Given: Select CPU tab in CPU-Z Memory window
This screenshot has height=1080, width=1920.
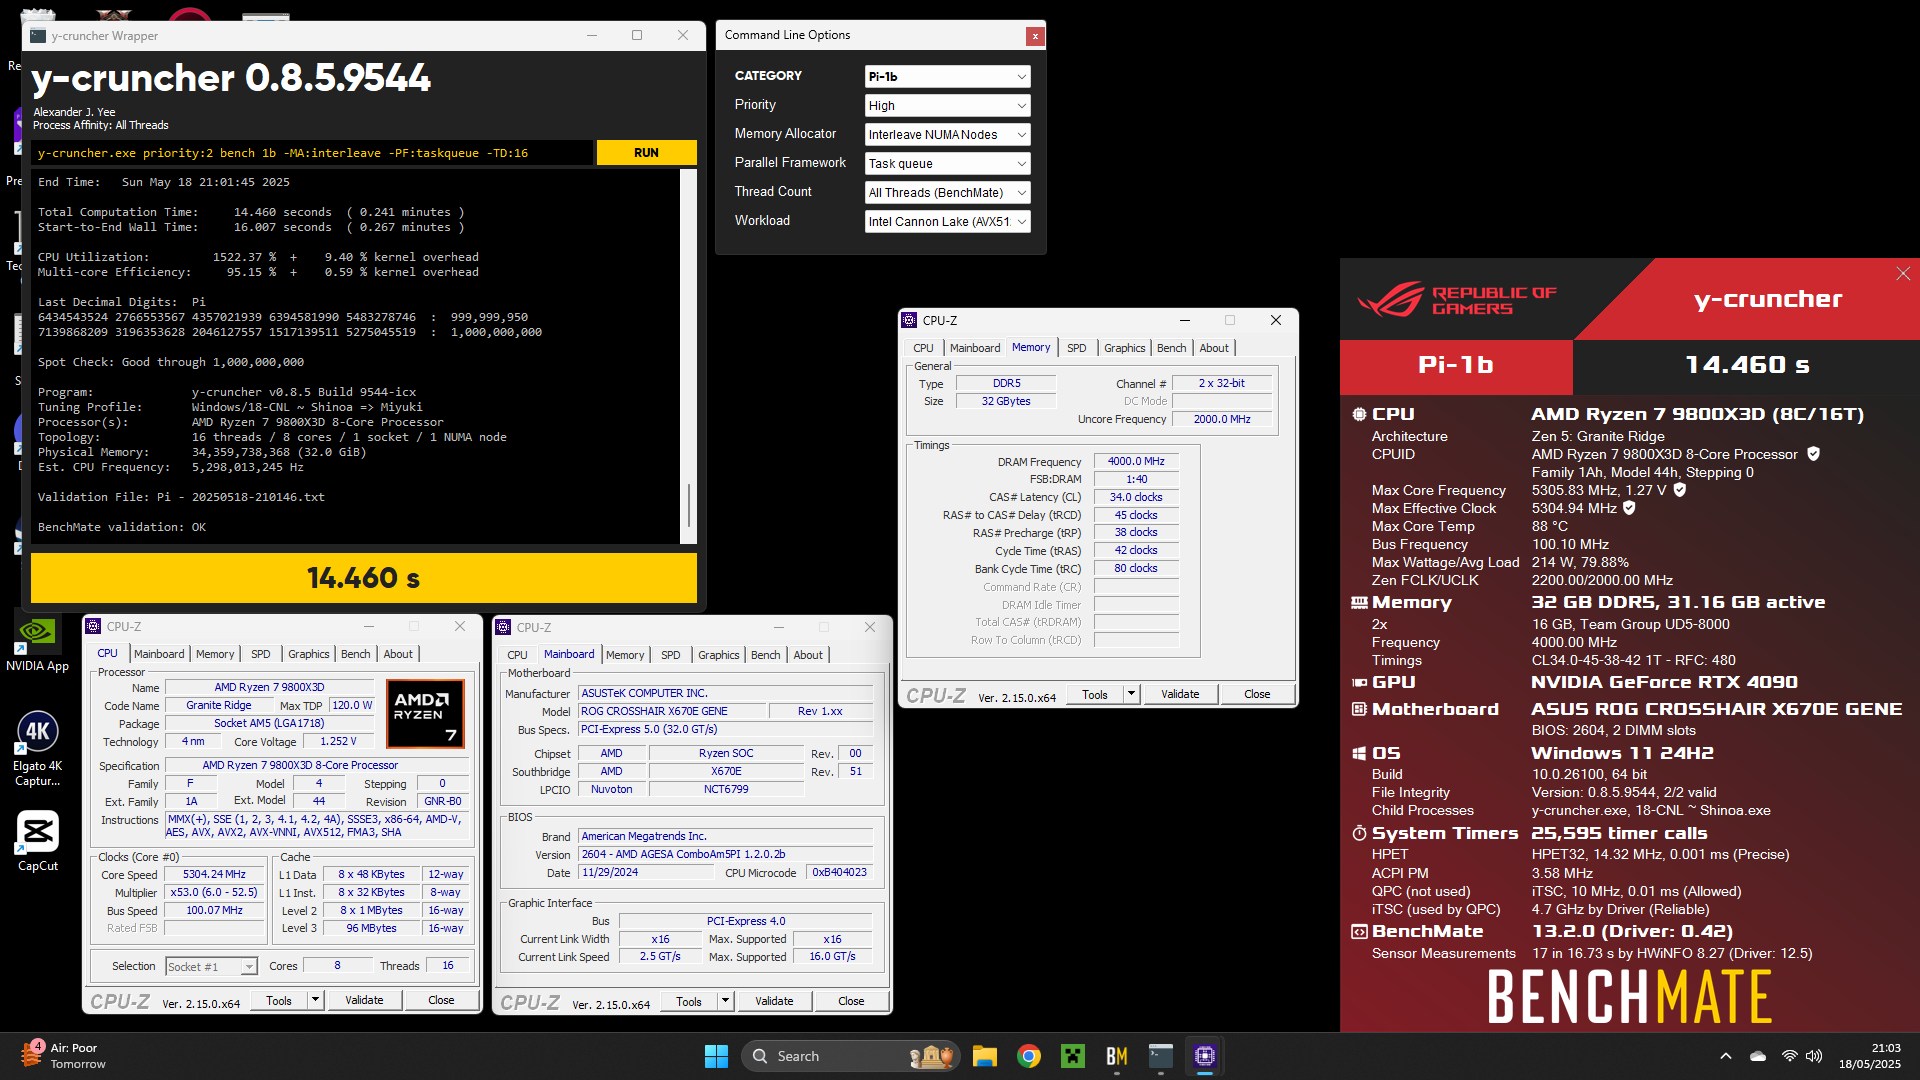Looking at the screenshot, I should point(923,348).
